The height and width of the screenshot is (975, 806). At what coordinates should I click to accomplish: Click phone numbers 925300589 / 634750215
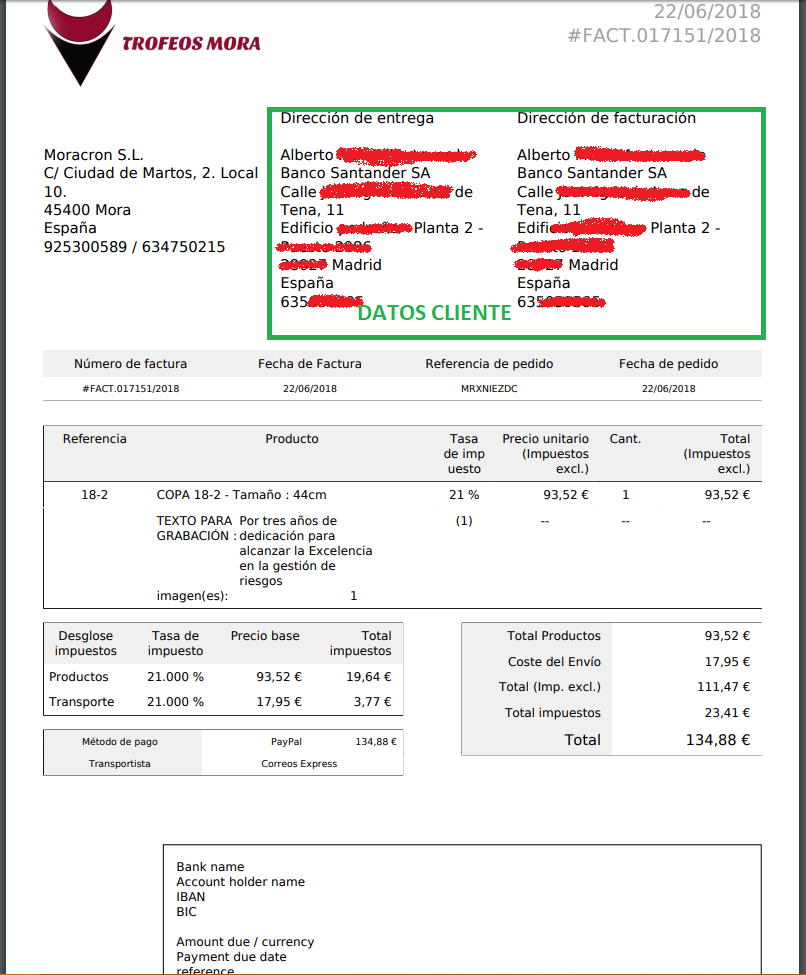coord(134,247)
